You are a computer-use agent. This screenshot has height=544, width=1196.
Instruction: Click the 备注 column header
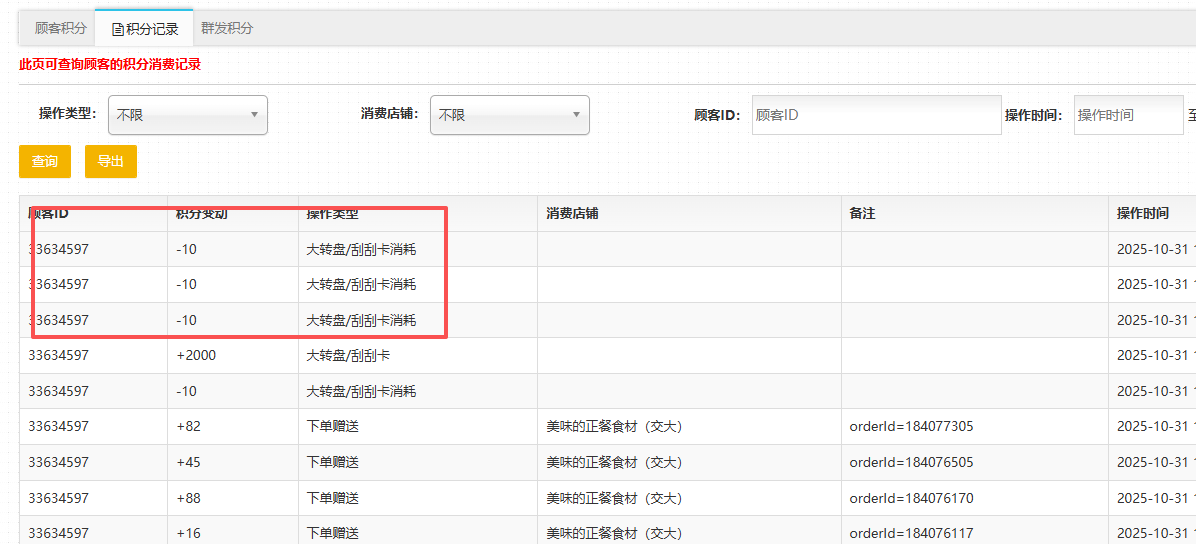(x=862, y=213)
